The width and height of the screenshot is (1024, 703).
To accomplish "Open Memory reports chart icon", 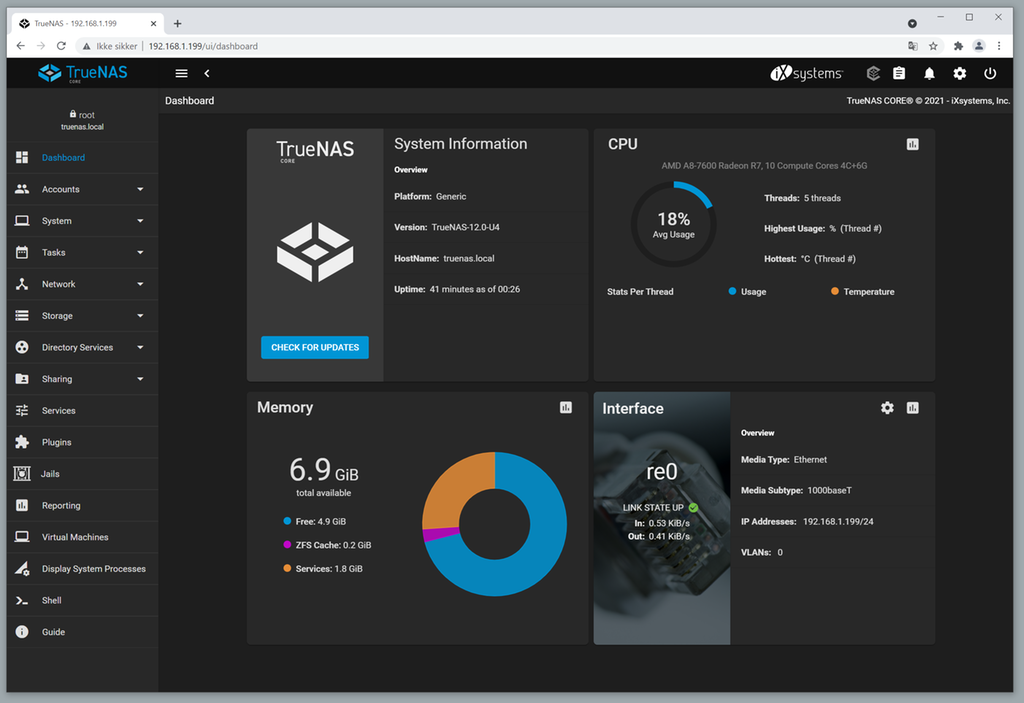I will click(x=566, y=407).
